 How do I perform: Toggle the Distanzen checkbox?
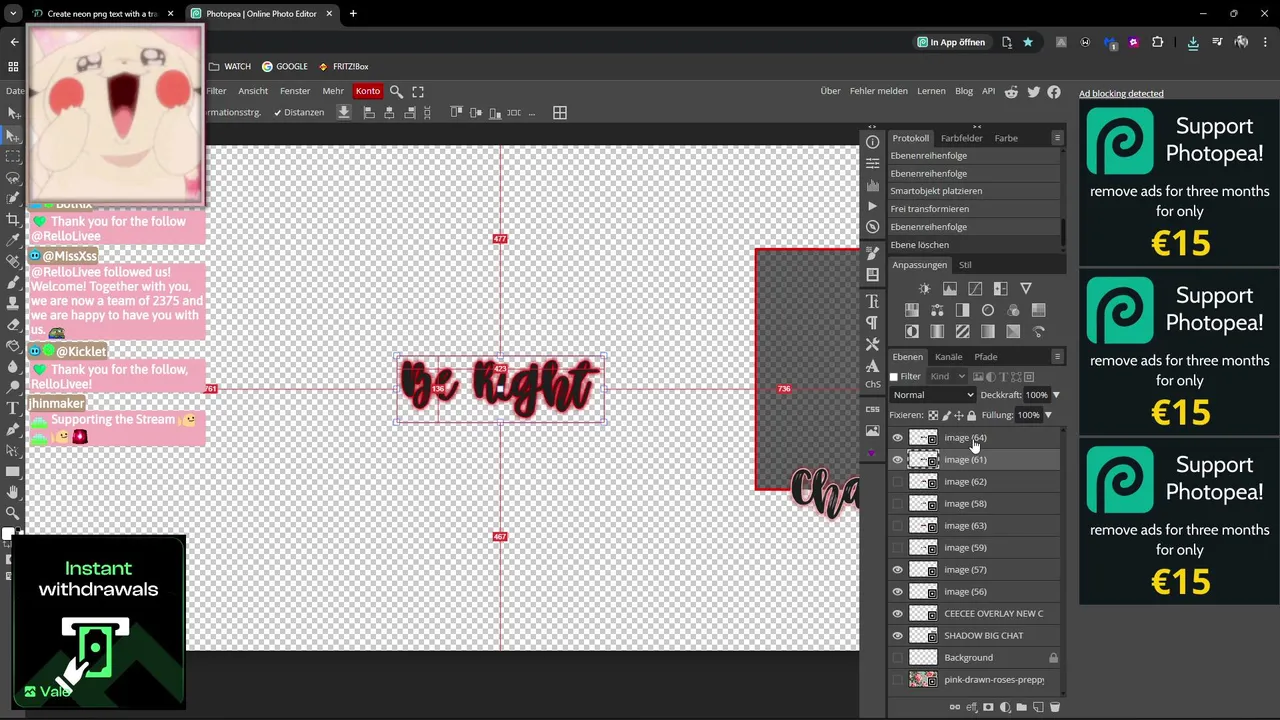[x=298, y=113]
